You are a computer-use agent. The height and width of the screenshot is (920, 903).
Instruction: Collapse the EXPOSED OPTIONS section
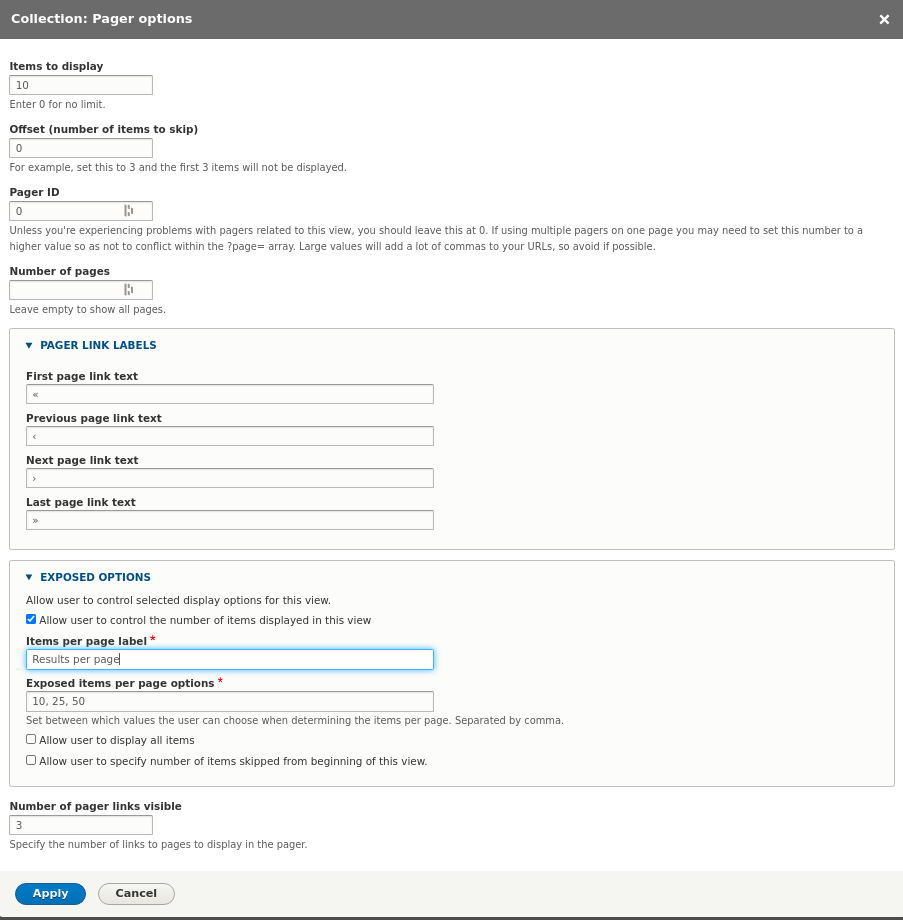tap(95, 577)
